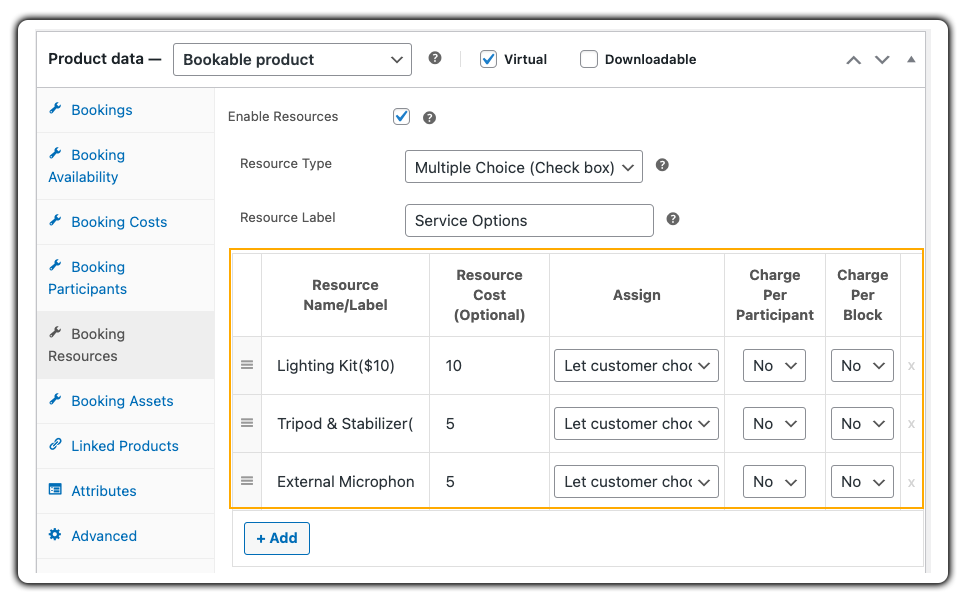Viewport: 966px width, 600px height.
Task: Open the Advanced tab
Action: click(x=126, y=537)
